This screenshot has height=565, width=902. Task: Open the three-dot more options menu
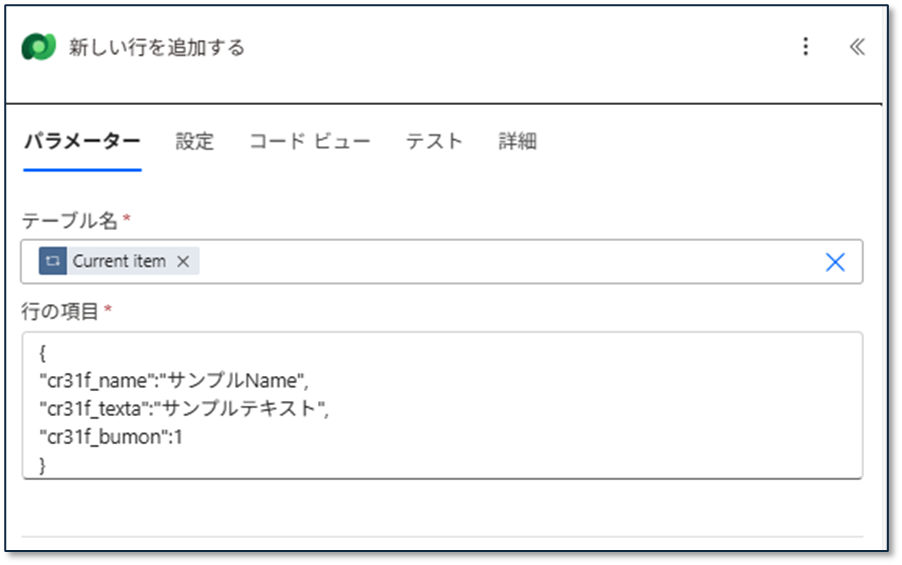pos(806,47)
